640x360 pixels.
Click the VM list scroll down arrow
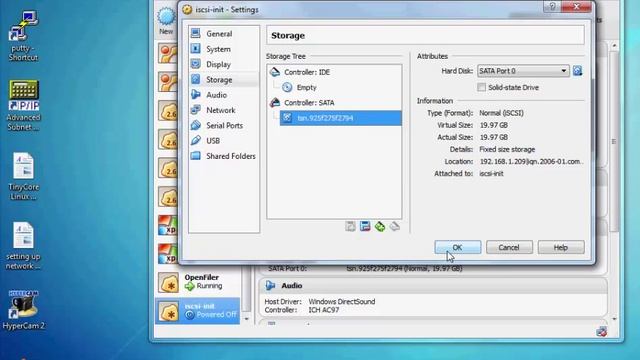pos(246,319)
